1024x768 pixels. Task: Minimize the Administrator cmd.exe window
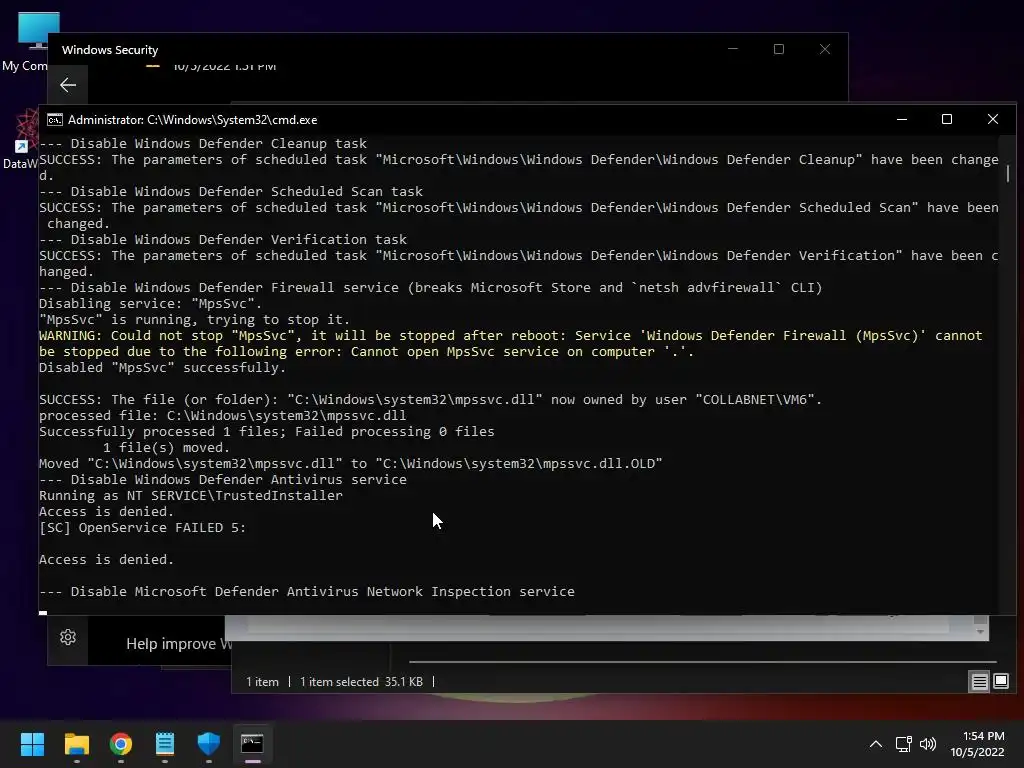tap(902, 120)
